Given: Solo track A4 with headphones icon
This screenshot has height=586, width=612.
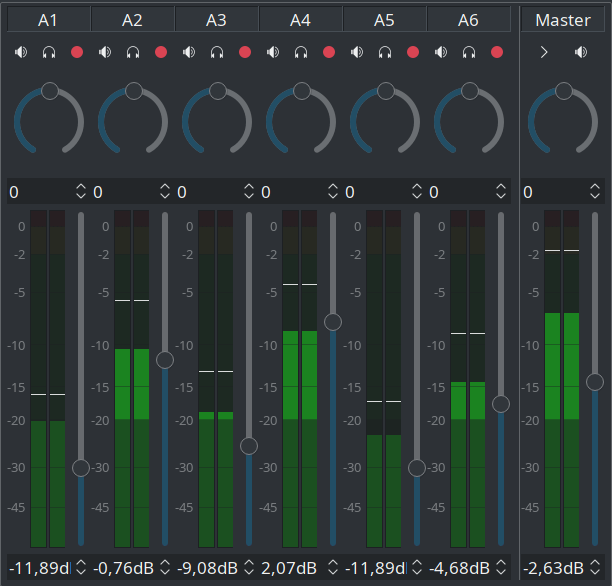Looking at the screenshot, I should point(301,52).
